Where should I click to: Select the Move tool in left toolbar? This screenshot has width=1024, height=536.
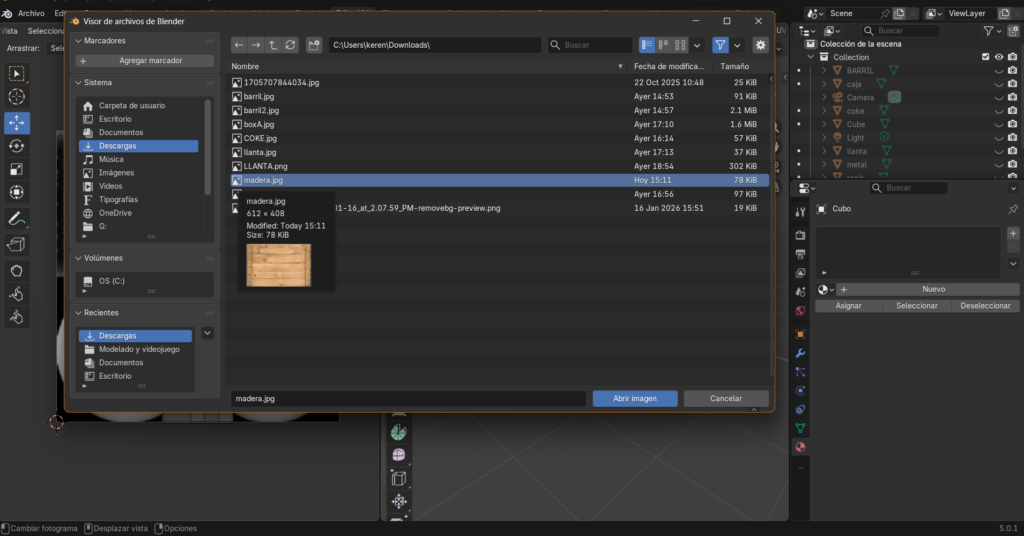tap(17, 123)
